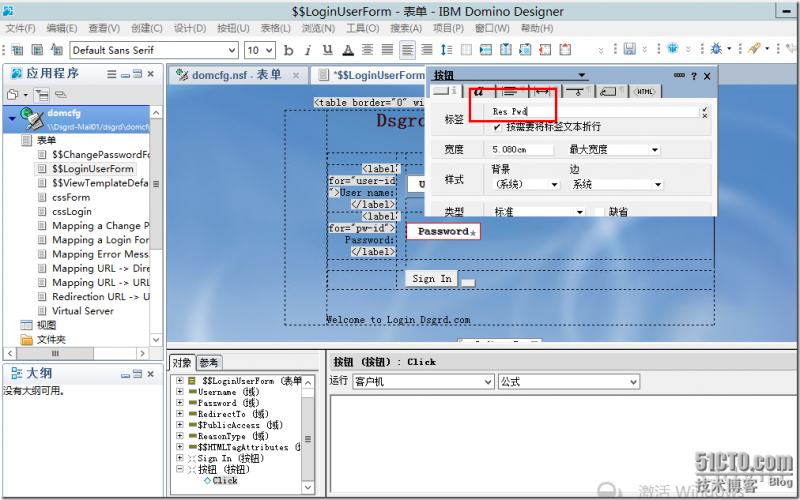Switch to the 对象 tab
The width and height of the screenshot is (800, 500).
tap(182, 363)
